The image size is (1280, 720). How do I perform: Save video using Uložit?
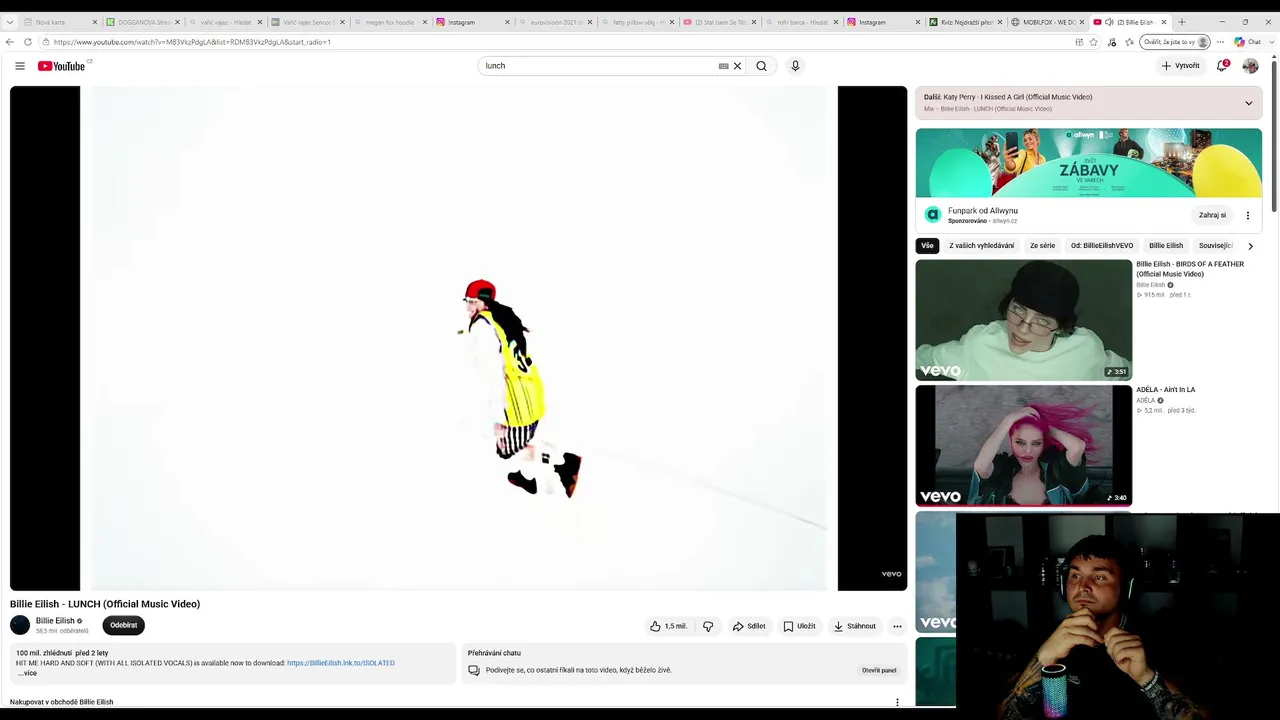(800, 626)
